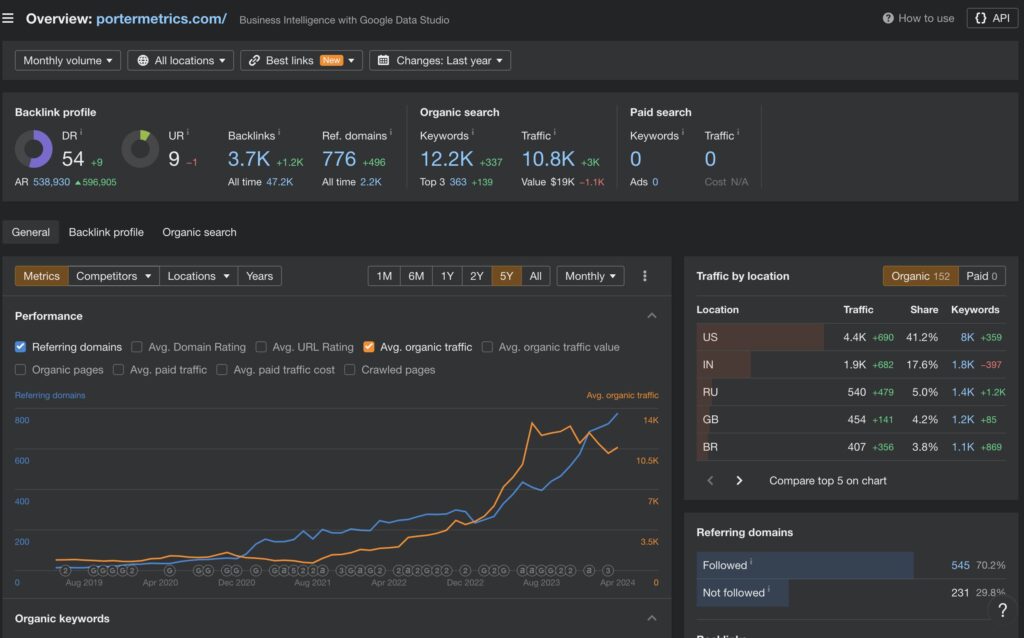Uncheck the Referring domains checkbox
This screenshot has width=1024, height=638.
tap(20, 347)
